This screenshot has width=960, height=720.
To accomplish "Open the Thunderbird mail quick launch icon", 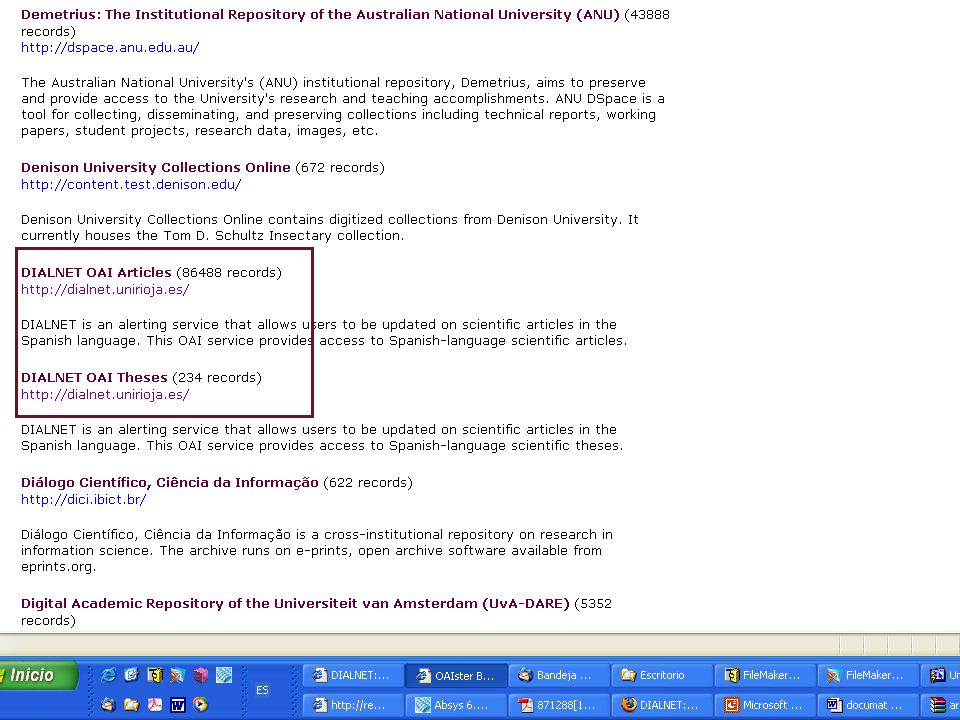I will [x=108, y=704].
